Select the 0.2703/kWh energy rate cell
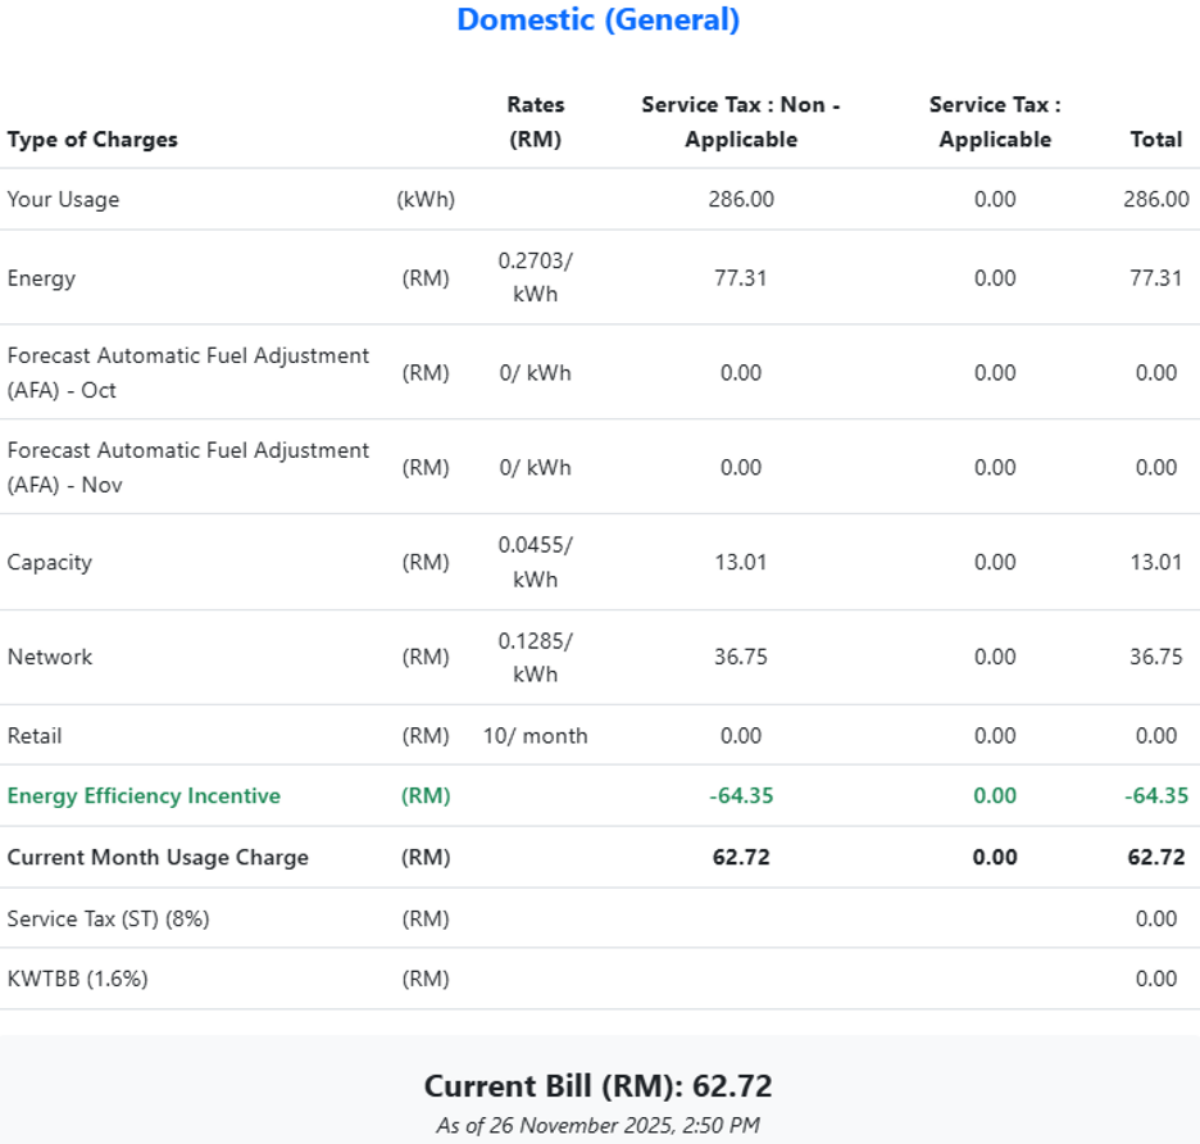 click(x=535, y=277)
